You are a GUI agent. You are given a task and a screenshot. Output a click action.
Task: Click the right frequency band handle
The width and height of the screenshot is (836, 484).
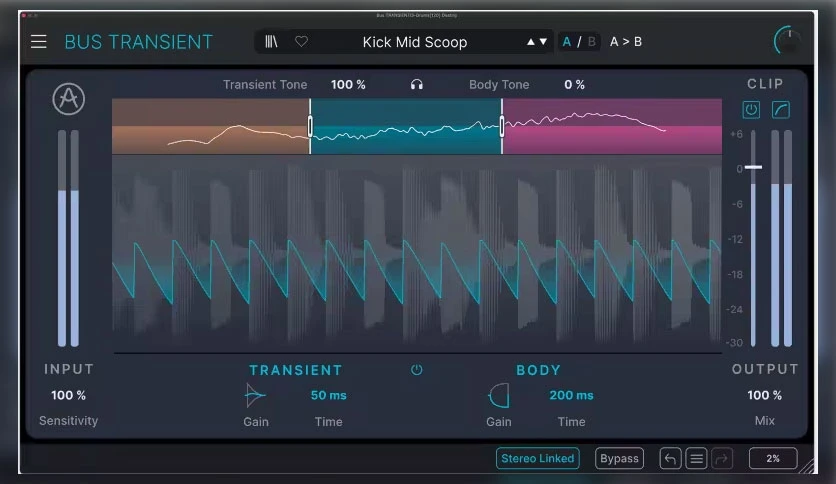(x=502, y=126)
